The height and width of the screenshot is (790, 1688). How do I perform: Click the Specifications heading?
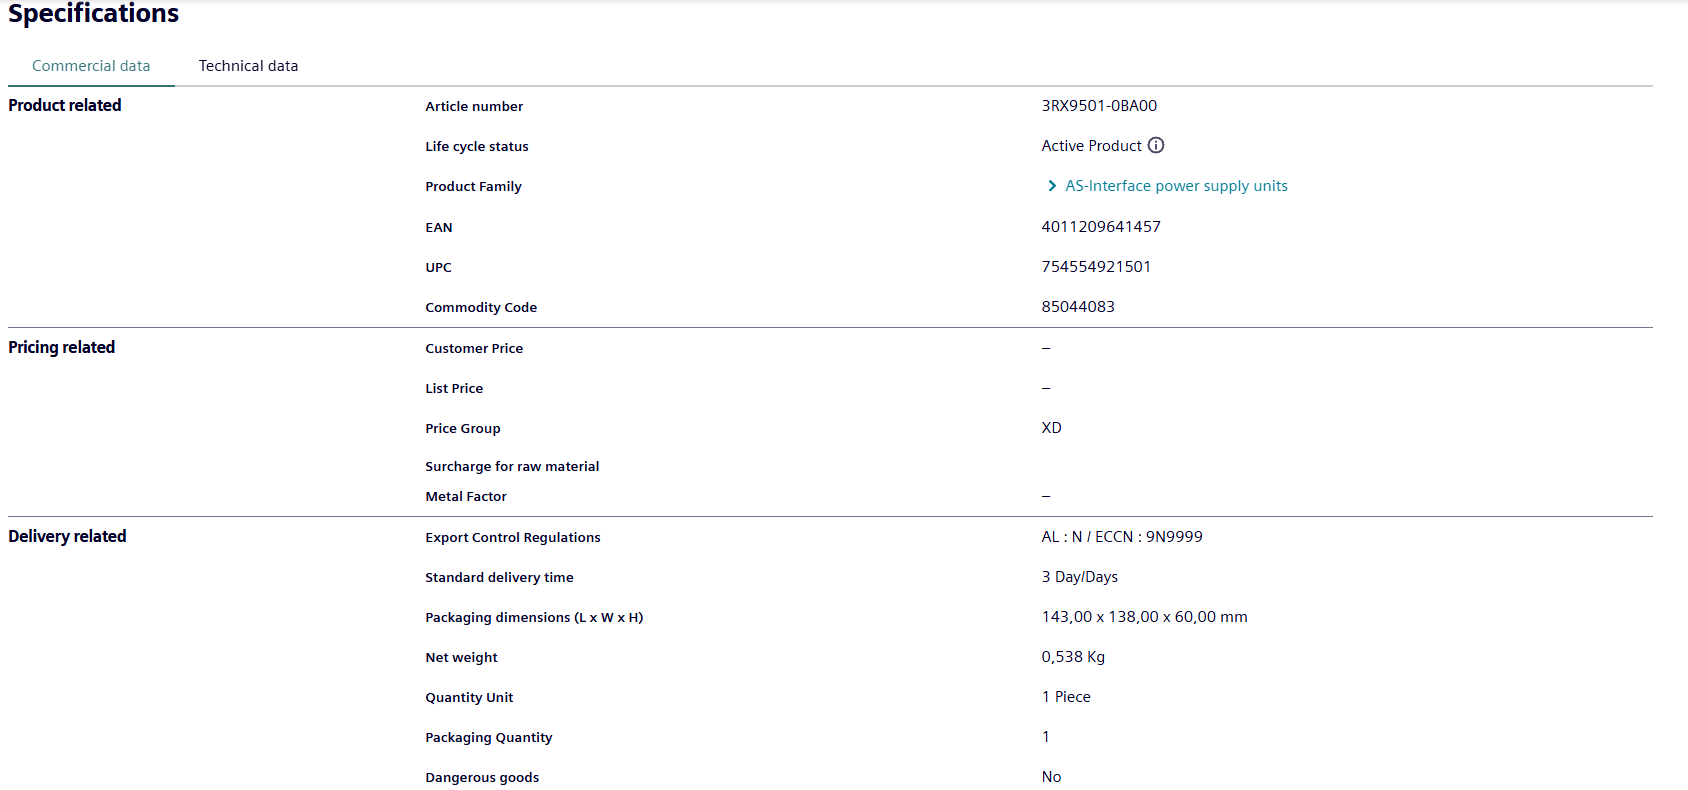94,14
